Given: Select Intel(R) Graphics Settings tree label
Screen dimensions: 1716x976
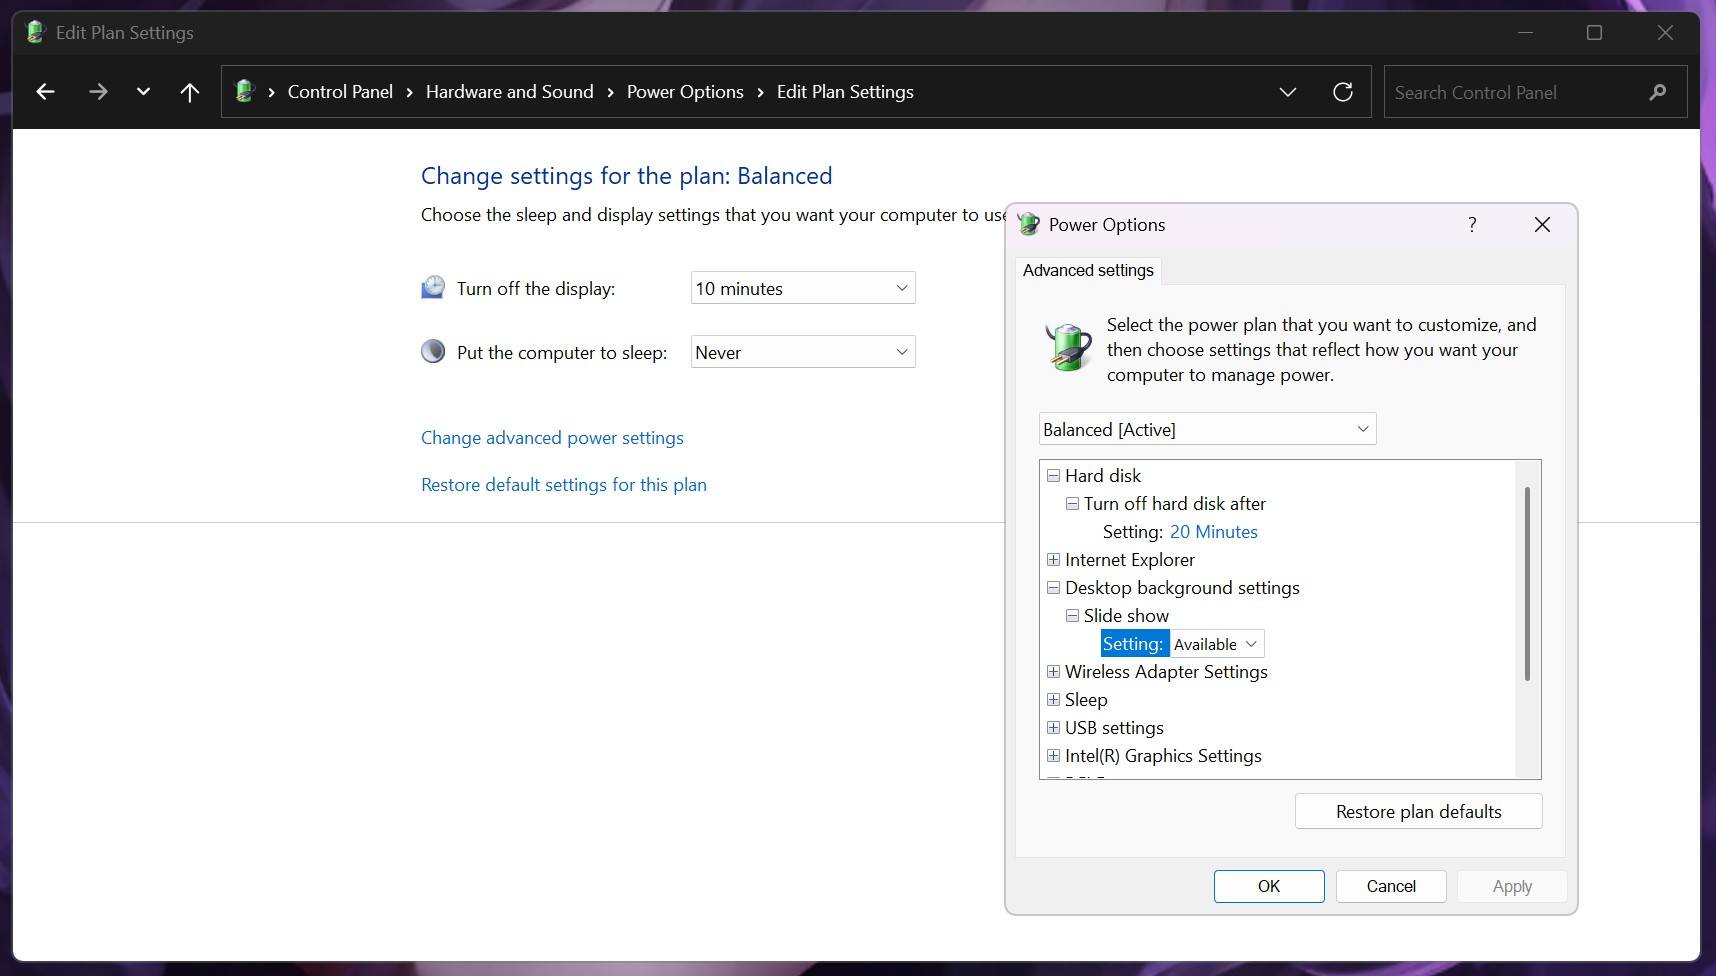Looking at the screenshot, I should pos(1163,756).
